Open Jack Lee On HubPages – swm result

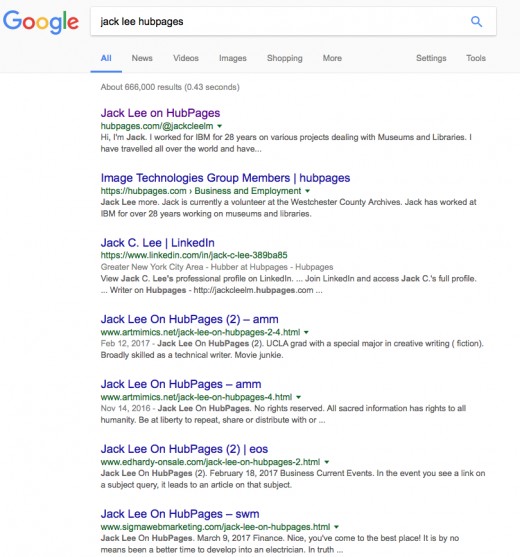tap(180, 514)
